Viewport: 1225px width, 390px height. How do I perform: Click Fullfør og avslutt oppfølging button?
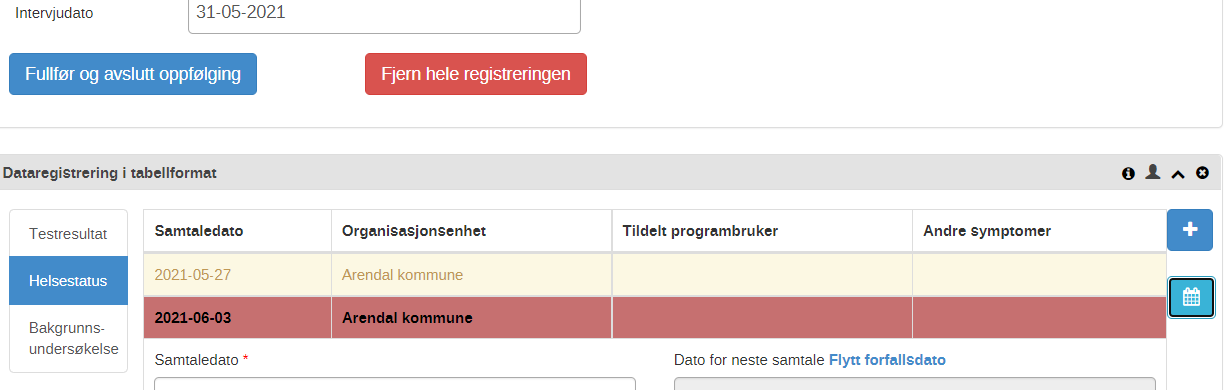point(133,74)
